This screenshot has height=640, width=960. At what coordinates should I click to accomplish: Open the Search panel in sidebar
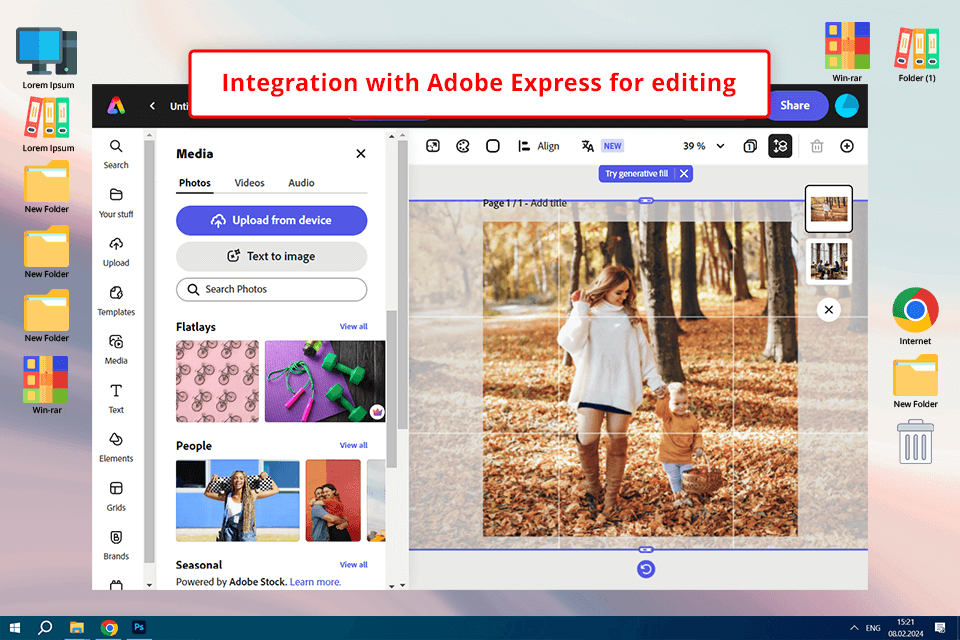[x=116, y=154]
